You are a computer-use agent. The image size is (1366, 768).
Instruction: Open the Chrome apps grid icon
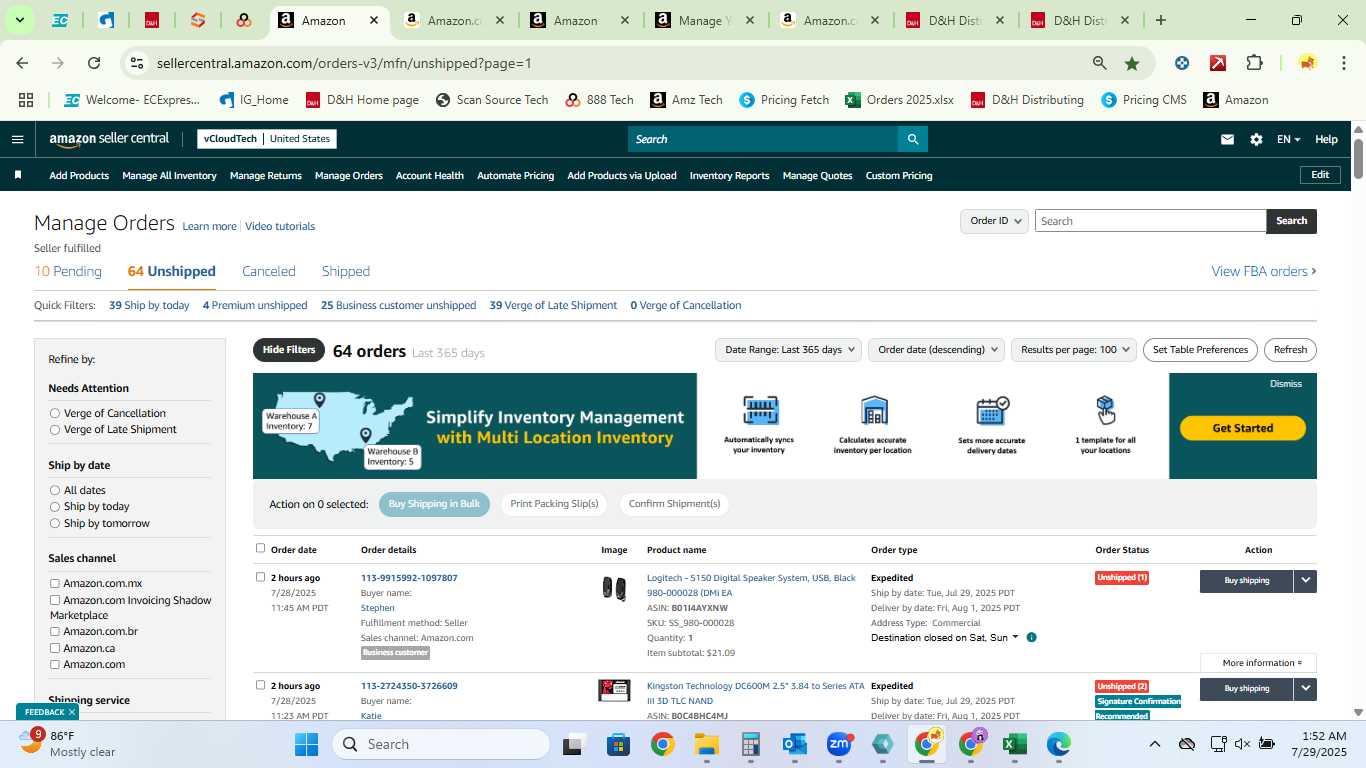26,100
